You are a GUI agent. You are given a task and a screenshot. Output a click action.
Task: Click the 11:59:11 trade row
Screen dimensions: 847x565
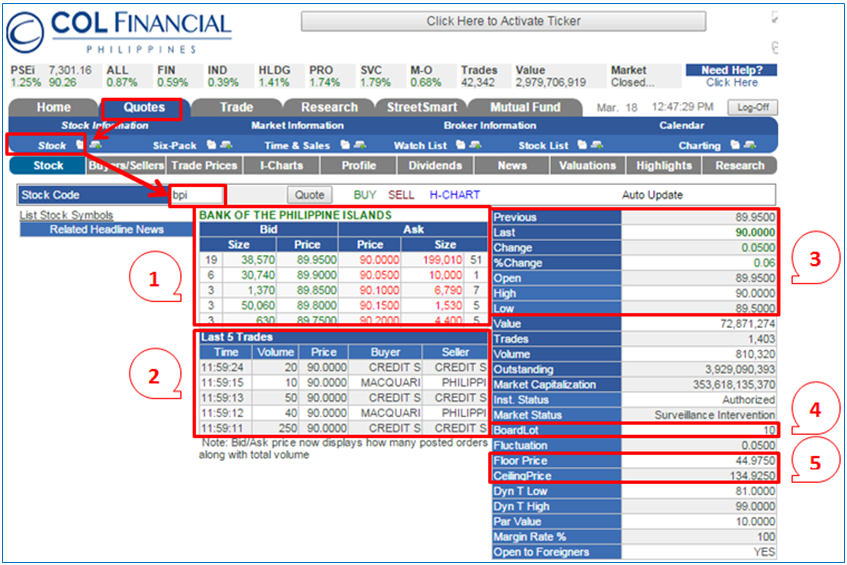click(343, 428)
